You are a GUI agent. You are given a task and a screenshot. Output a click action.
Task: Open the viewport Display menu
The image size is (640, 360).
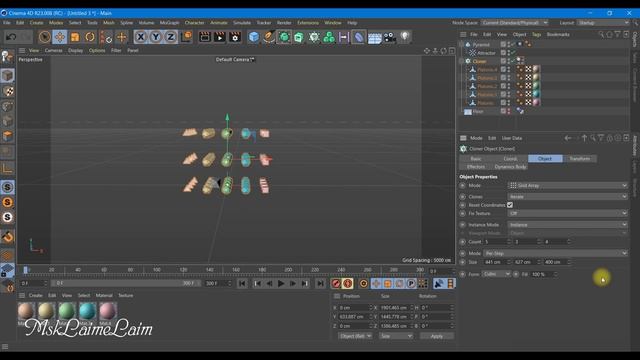(75, 51)
